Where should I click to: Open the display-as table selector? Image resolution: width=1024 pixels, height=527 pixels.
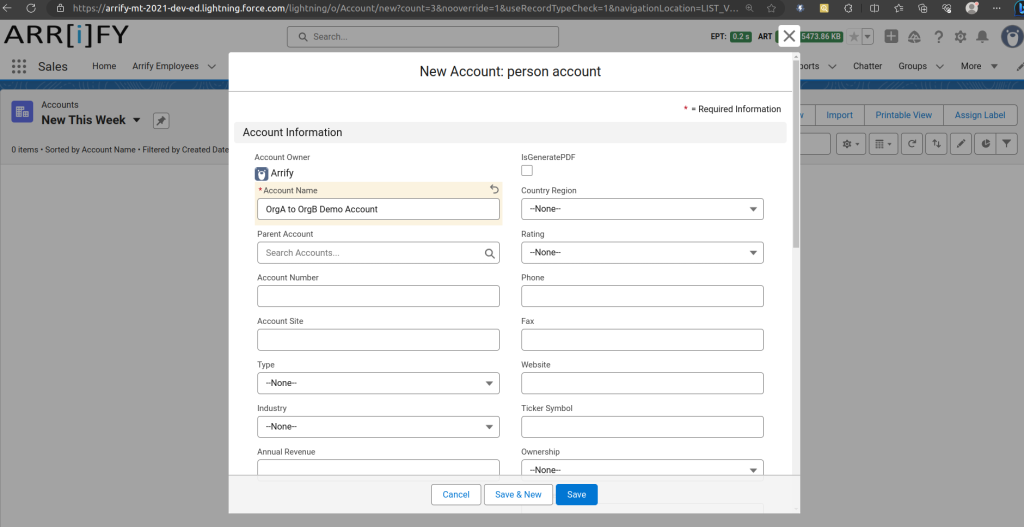tap(883, 144)
